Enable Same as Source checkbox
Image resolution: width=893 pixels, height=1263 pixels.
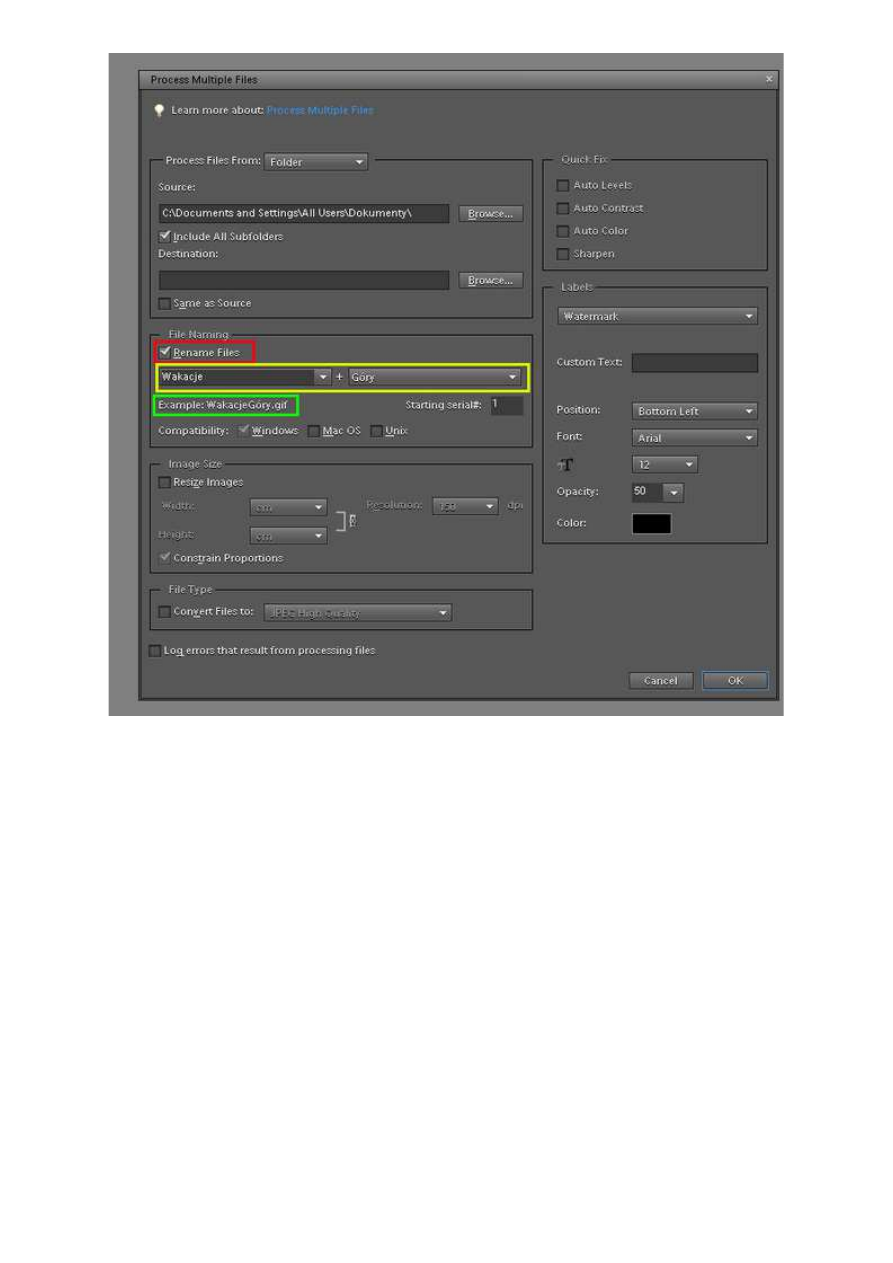[166, 303]
